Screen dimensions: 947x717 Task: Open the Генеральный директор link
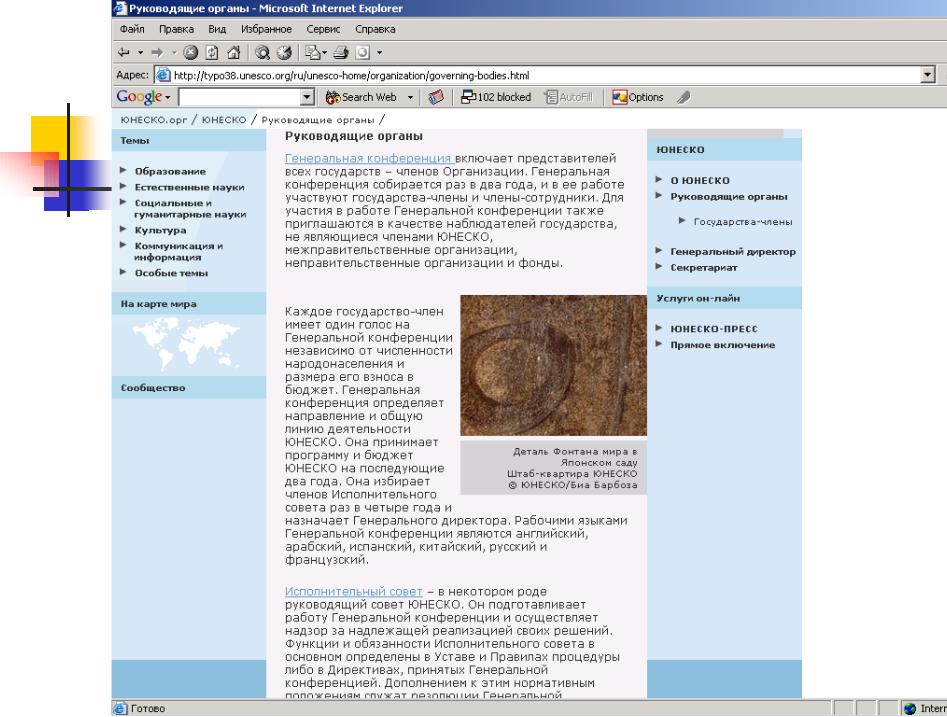tap(733, 251)
